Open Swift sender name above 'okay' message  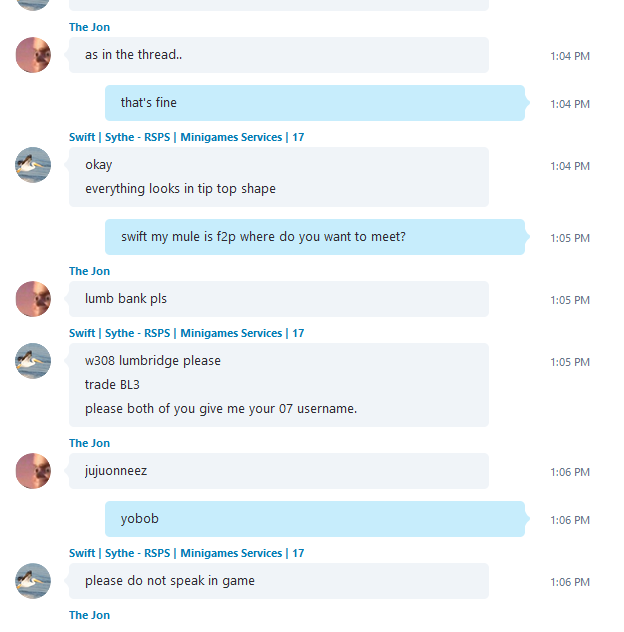(187, 137)
